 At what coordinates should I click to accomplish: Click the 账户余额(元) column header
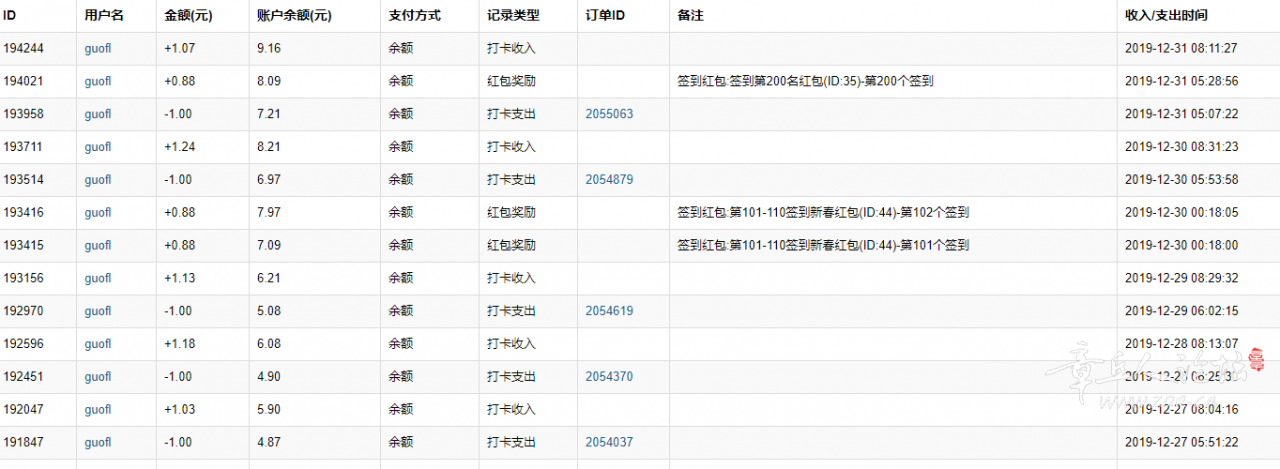[x=294, y=16]
